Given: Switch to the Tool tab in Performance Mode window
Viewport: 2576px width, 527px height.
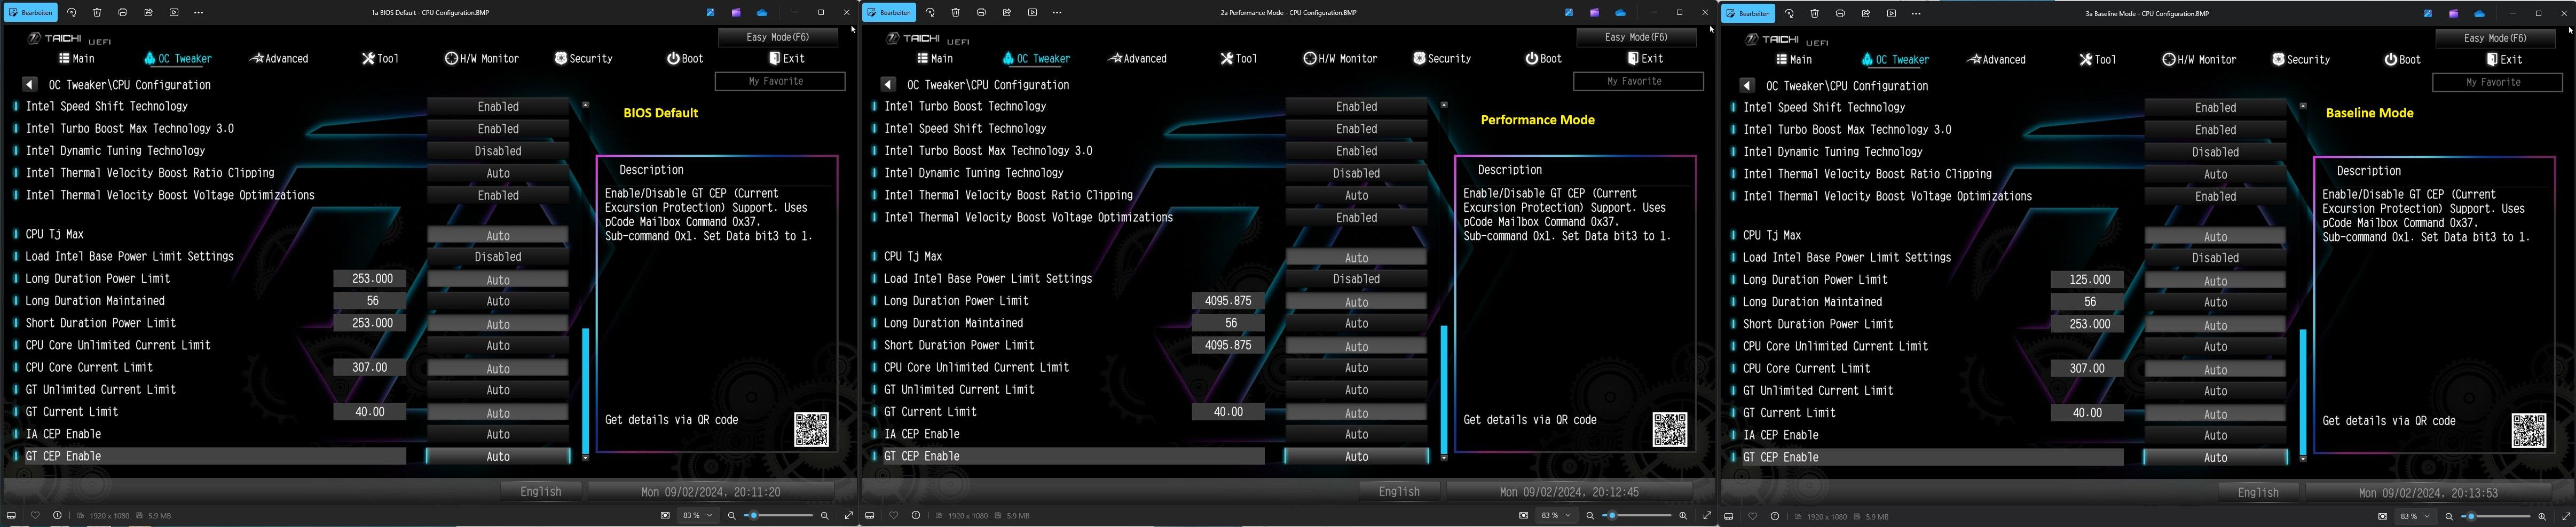Looking at the screenshot, I should pos(1239,58).
